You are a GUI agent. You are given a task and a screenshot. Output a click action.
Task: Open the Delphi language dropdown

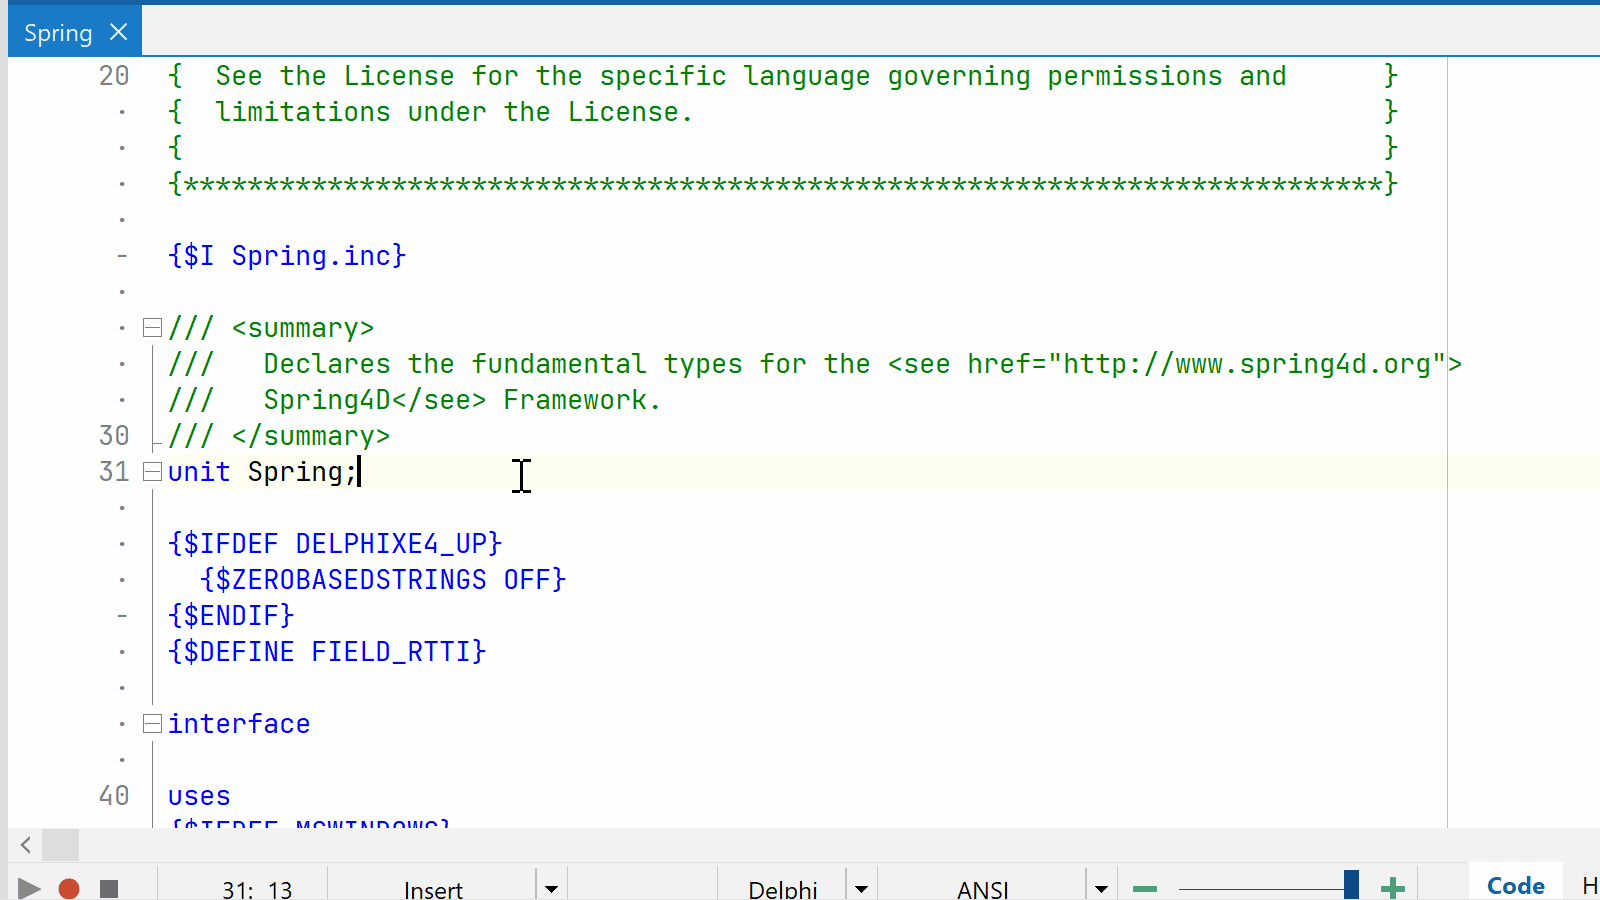point(861,888)
